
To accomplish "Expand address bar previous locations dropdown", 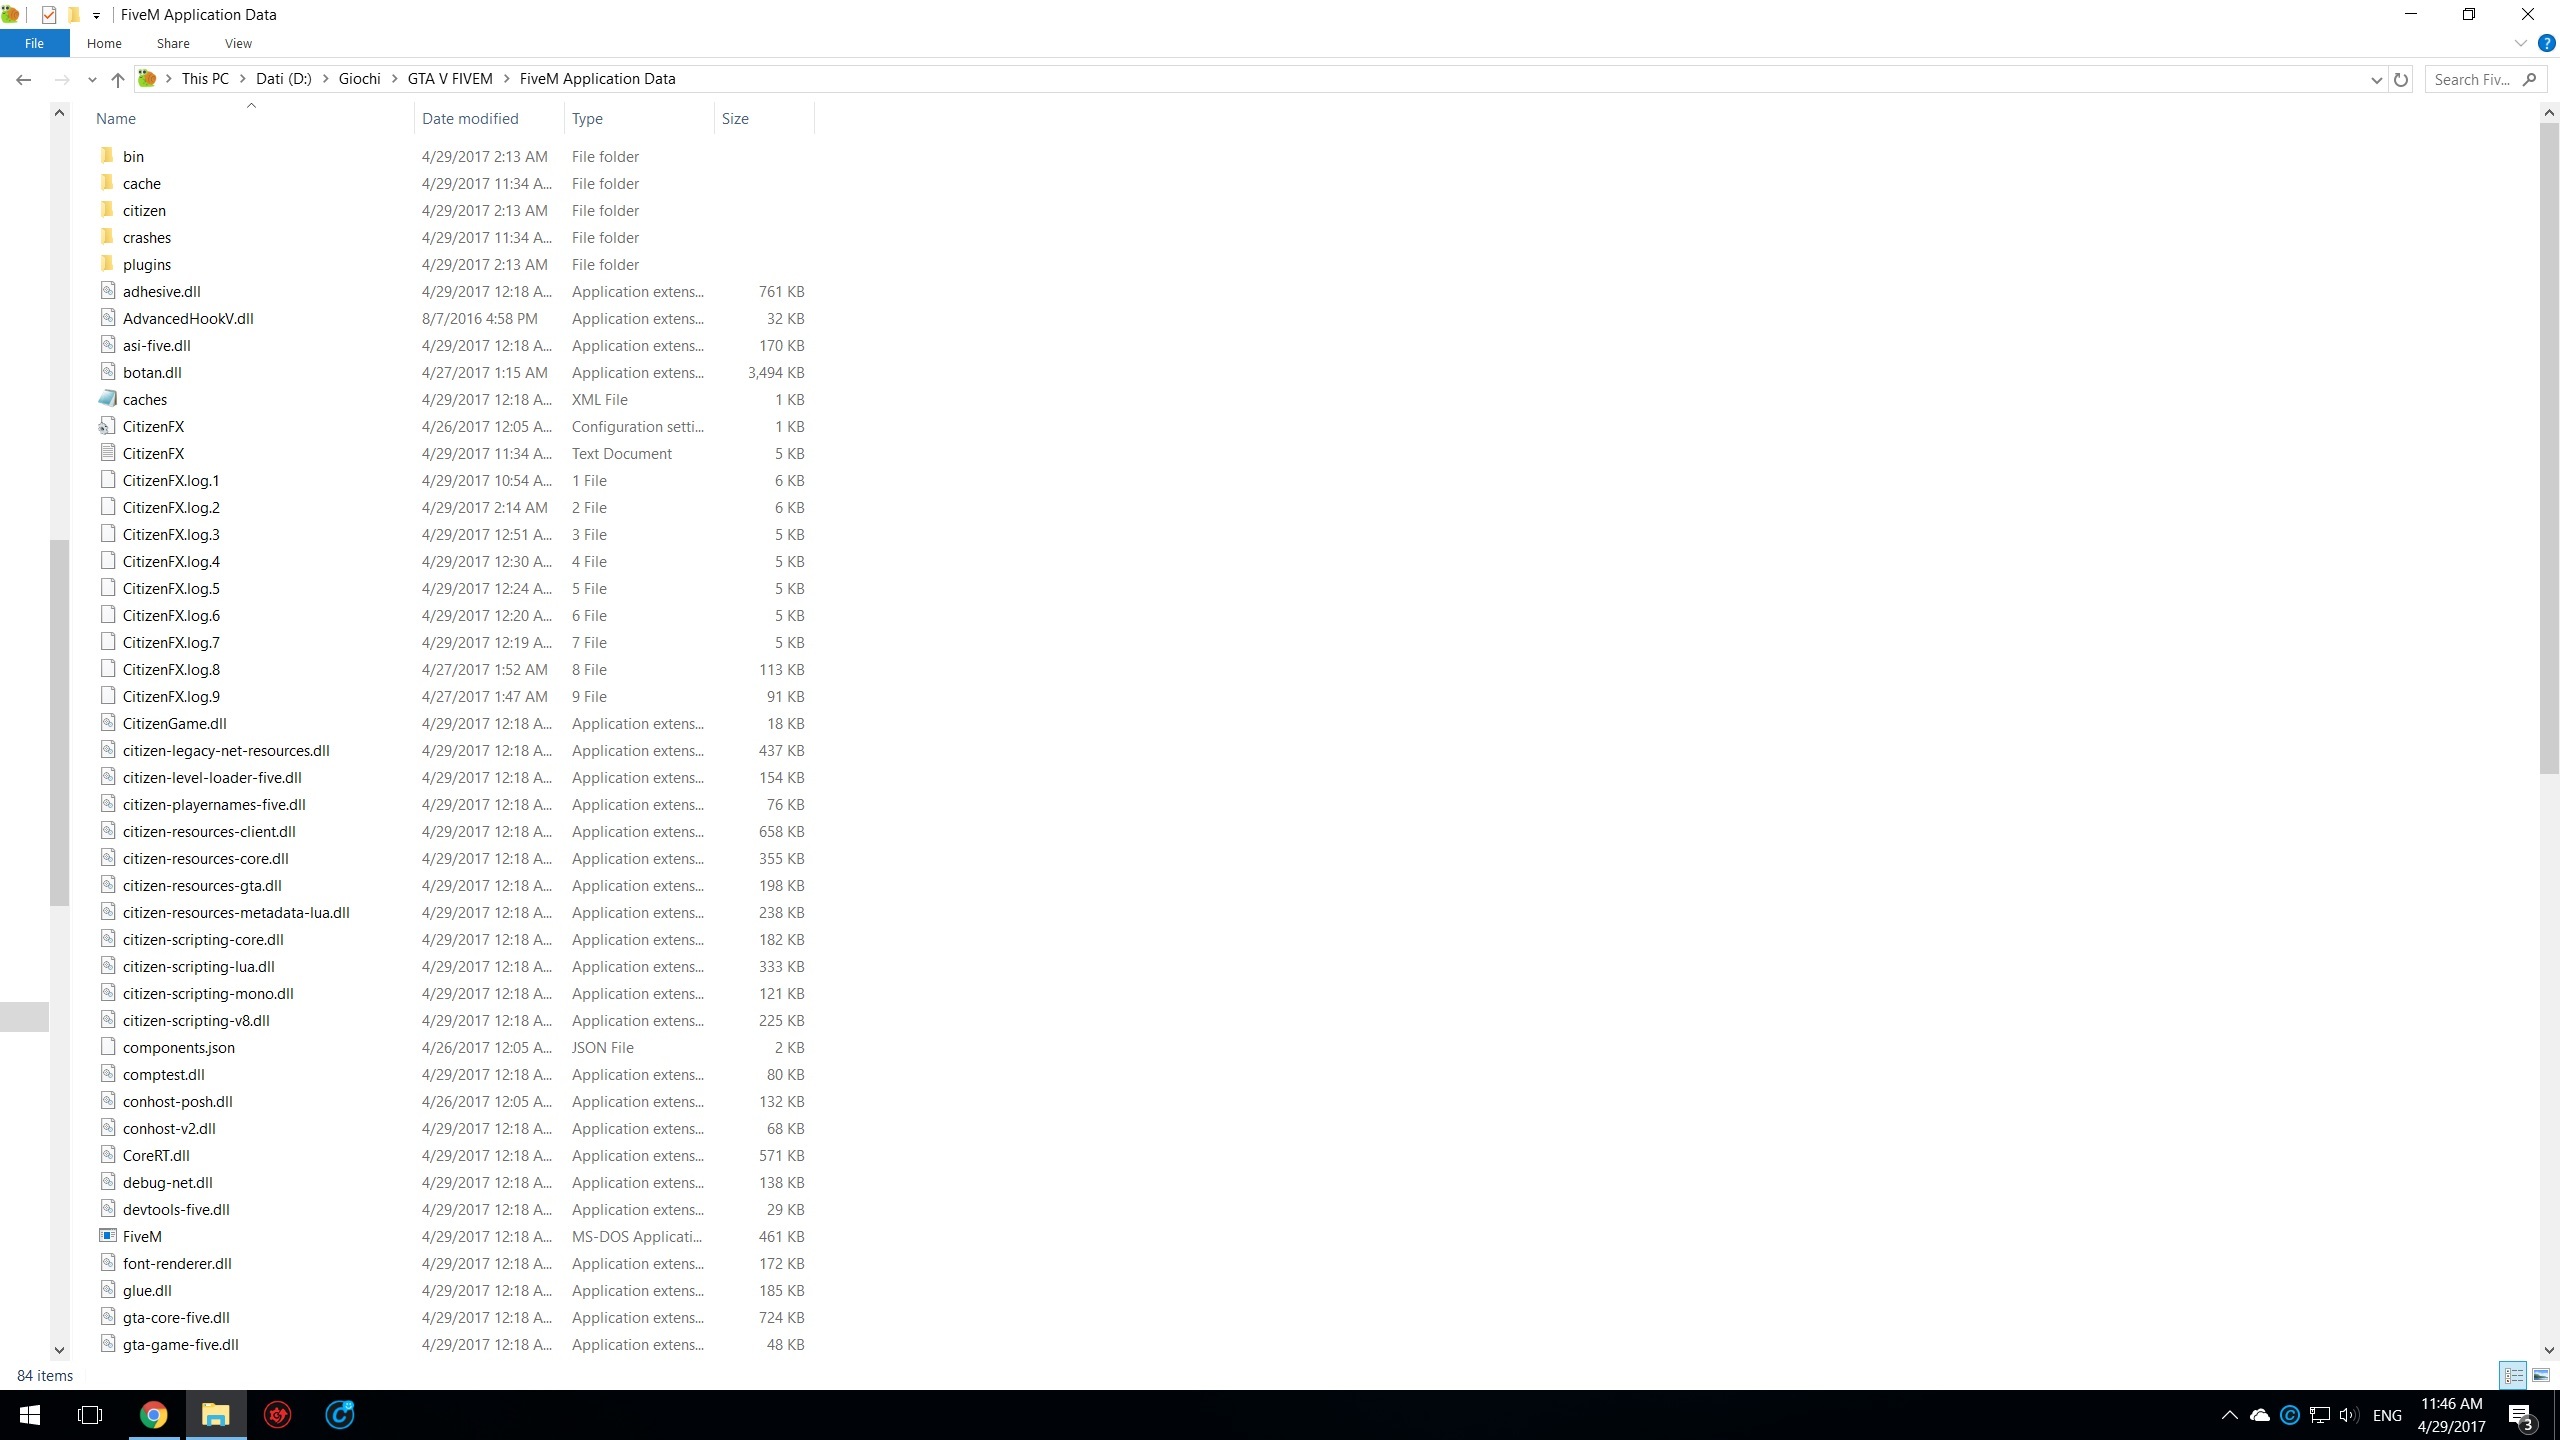I will point(2377,79).
